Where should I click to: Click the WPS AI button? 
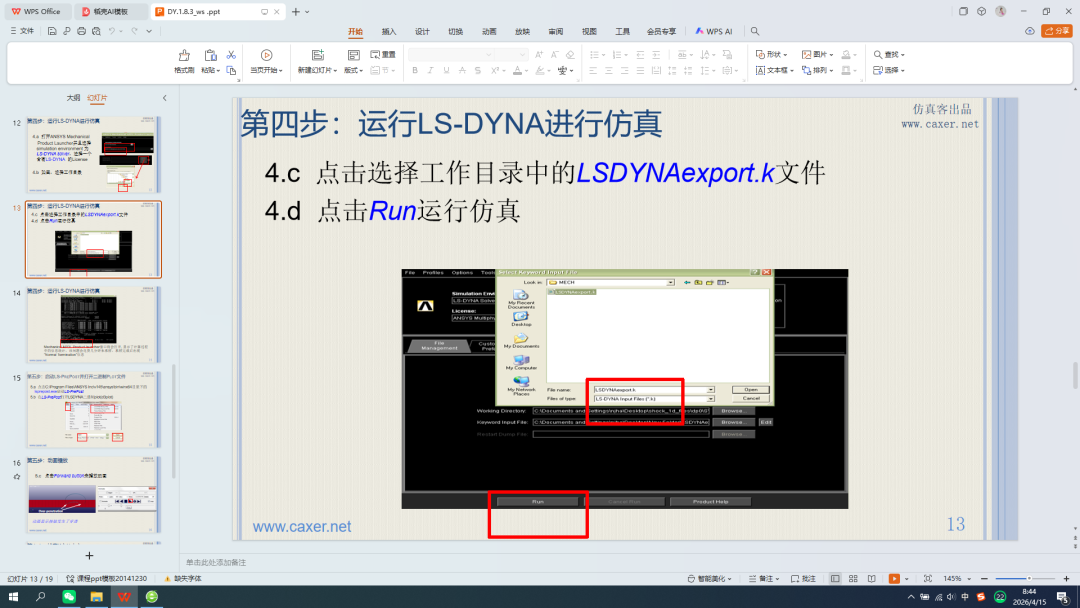pos(714,31)
